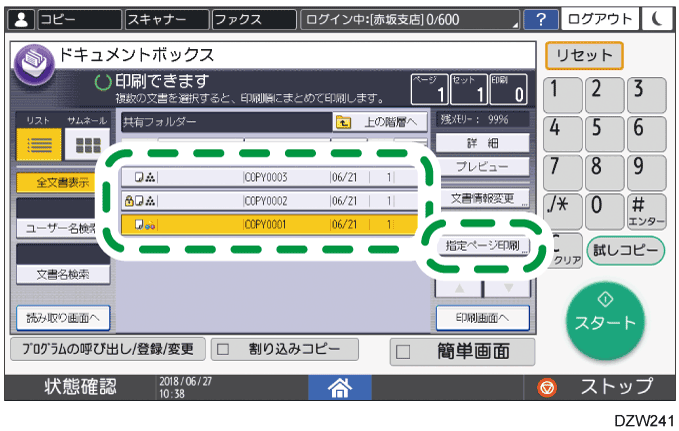
Task: Tap keypad number 5
Action: pyautogui.click(x=605, y=134)
